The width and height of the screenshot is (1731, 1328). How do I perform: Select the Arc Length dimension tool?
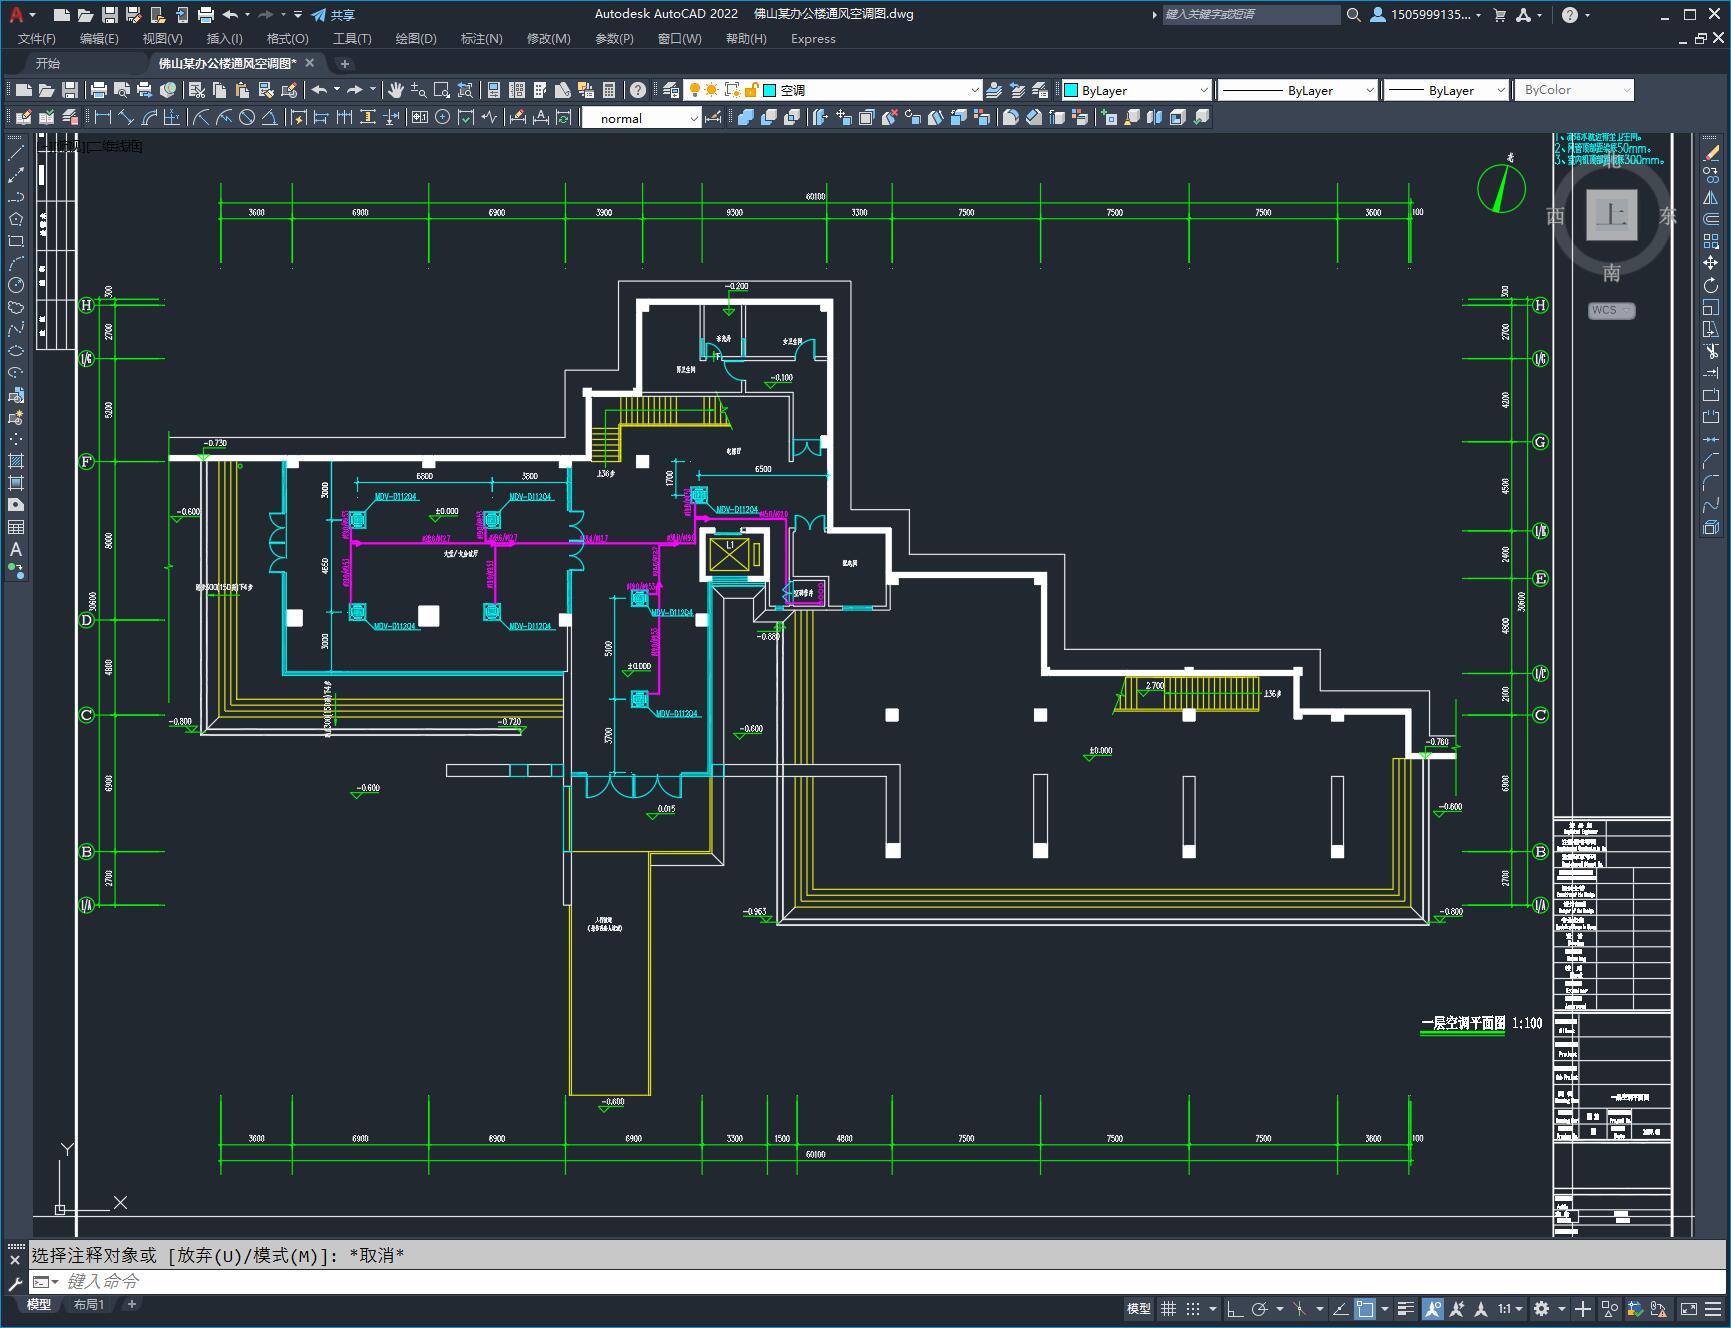[149, 118]
